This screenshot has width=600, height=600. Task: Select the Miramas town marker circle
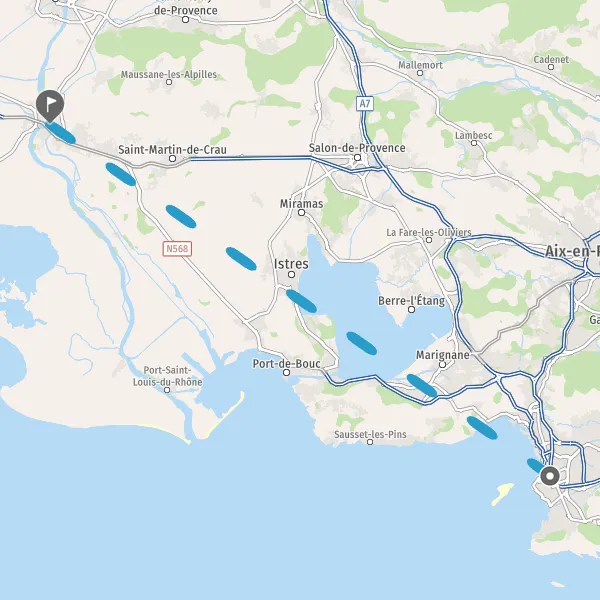(302, 212)
